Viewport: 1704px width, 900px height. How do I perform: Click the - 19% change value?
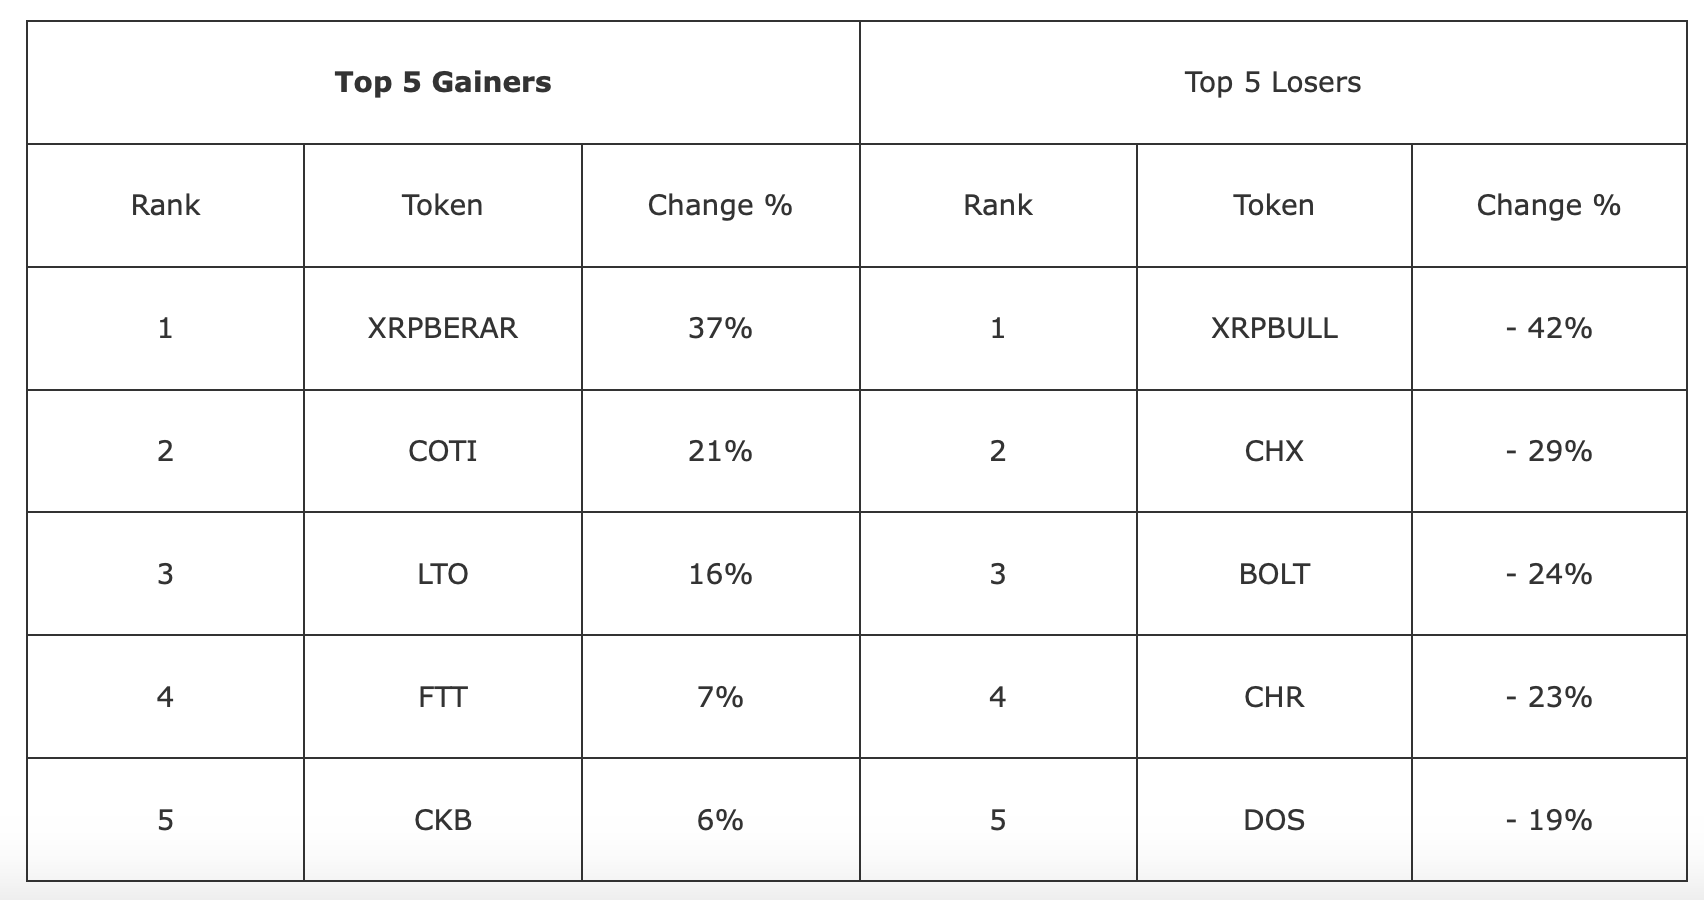[1548, 820]
